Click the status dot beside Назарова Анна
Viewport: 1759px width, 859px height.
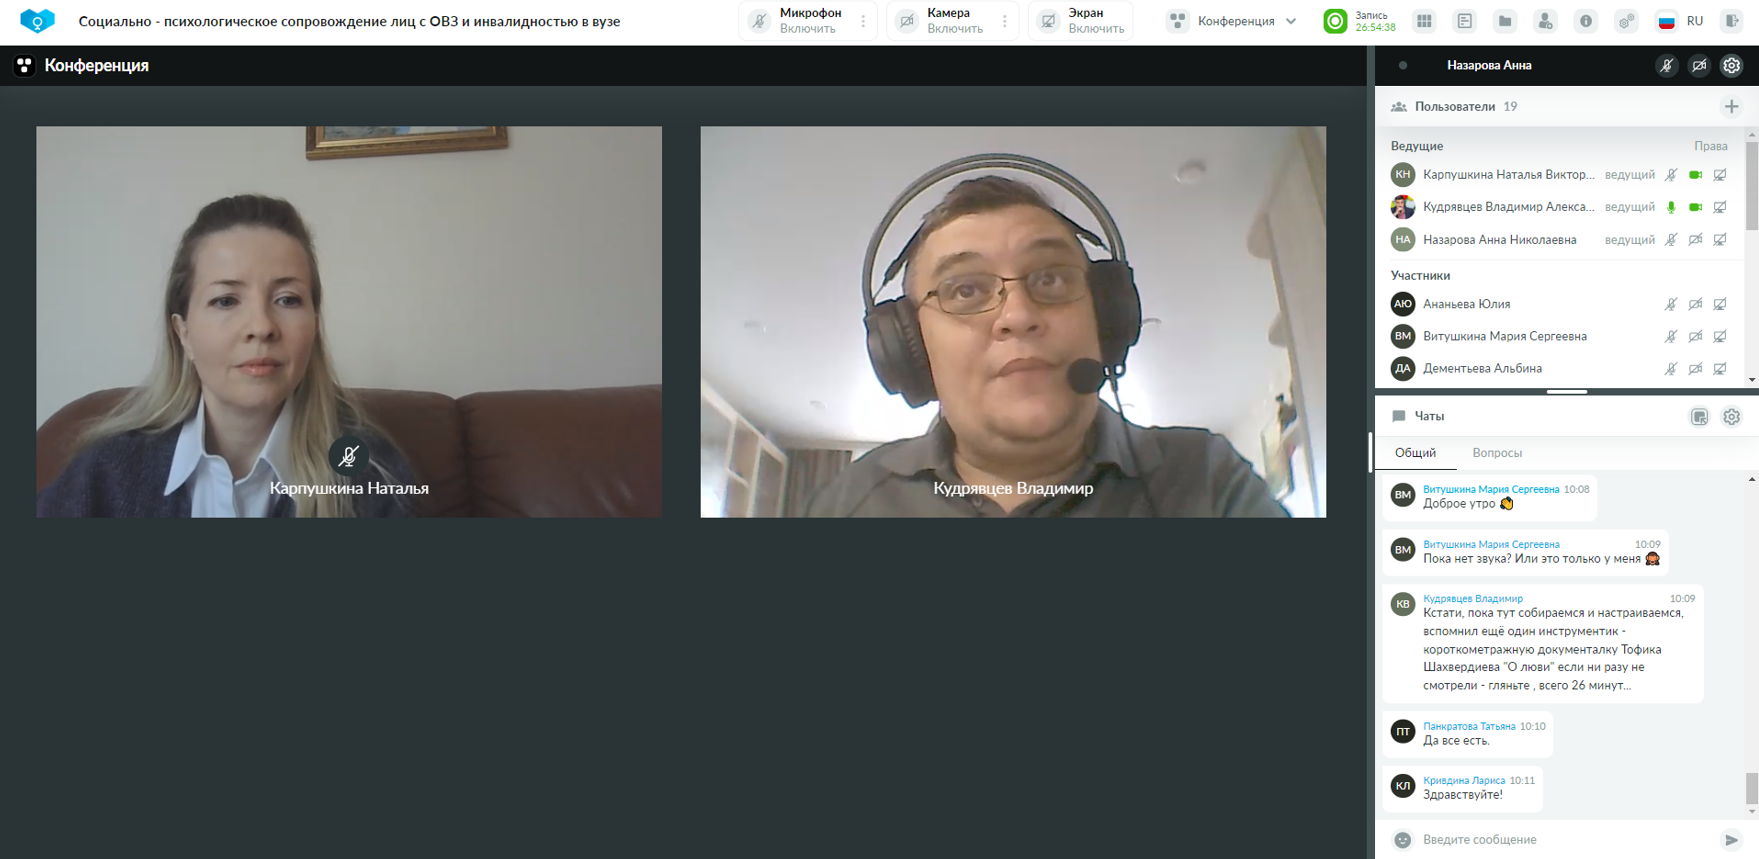(x=1403, y=66)
